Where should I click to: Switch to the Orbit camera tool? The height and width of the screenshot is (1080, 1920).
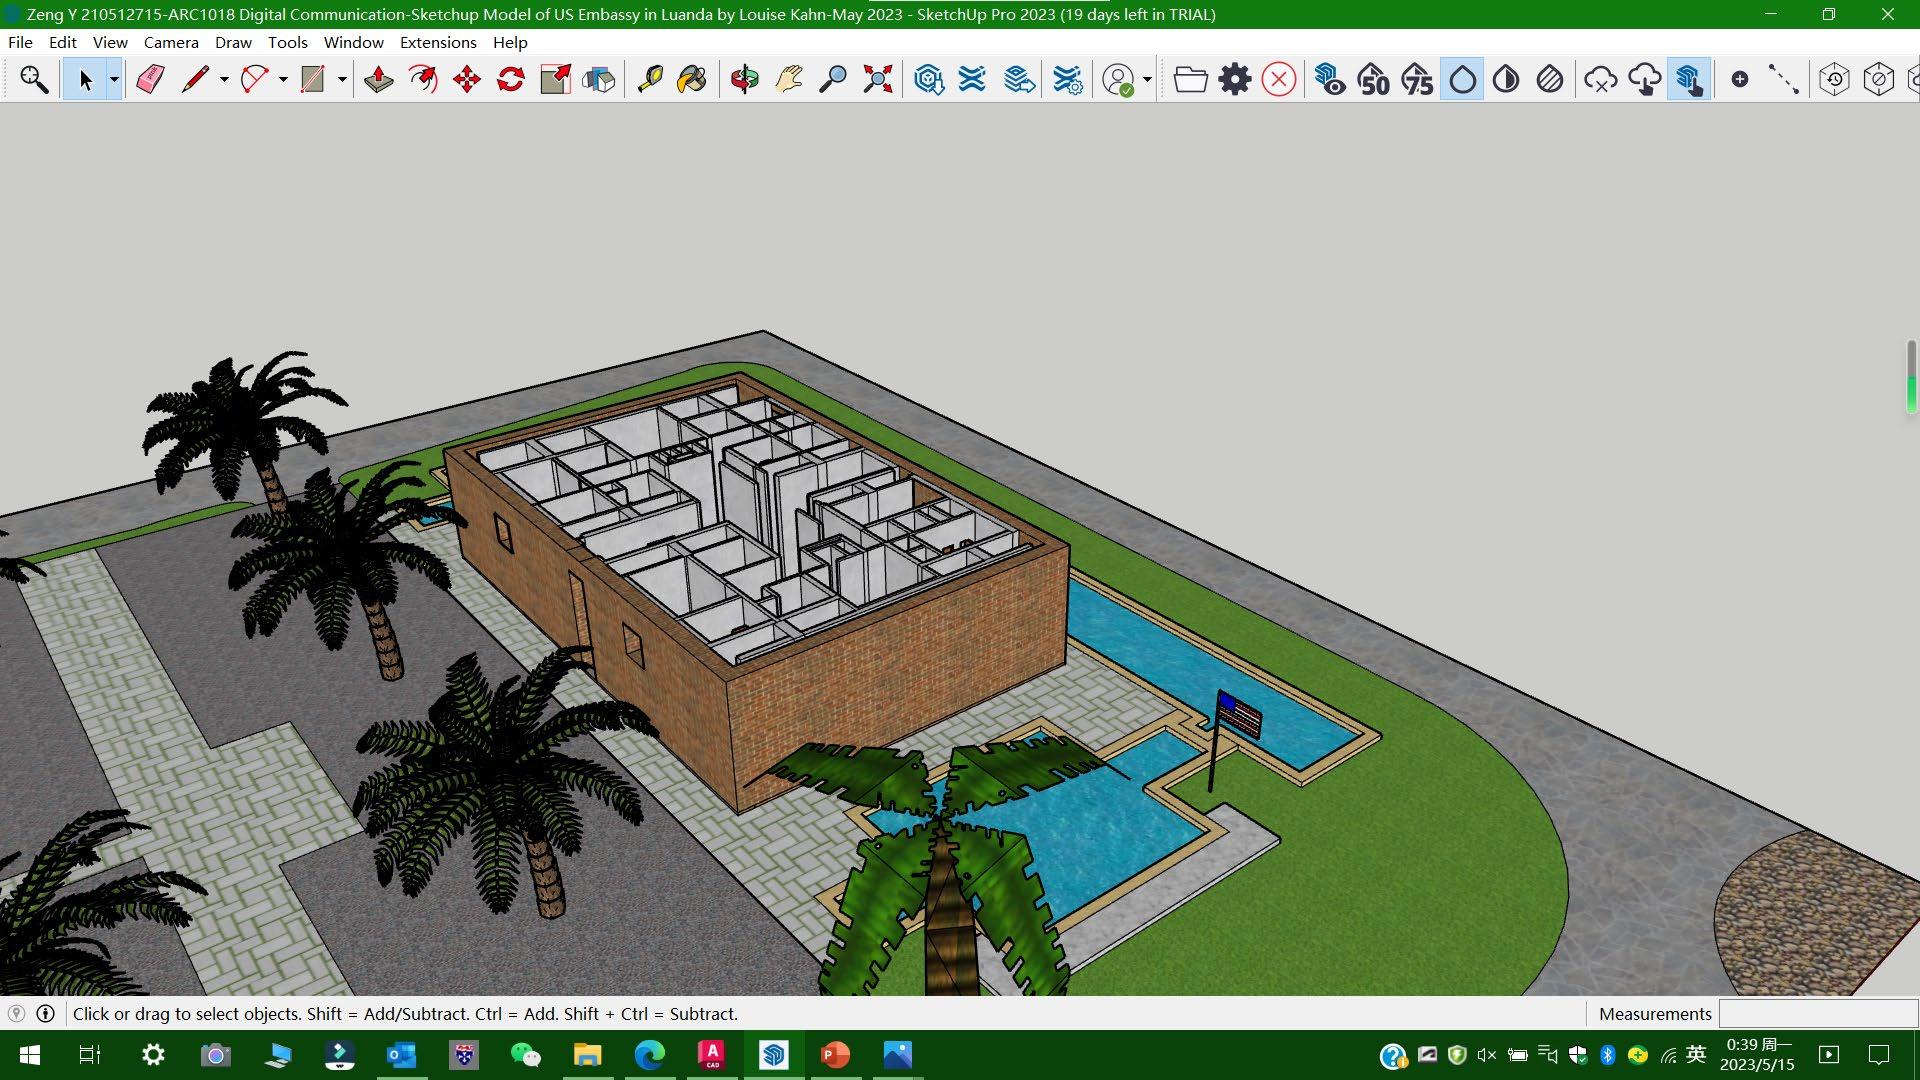744,79
